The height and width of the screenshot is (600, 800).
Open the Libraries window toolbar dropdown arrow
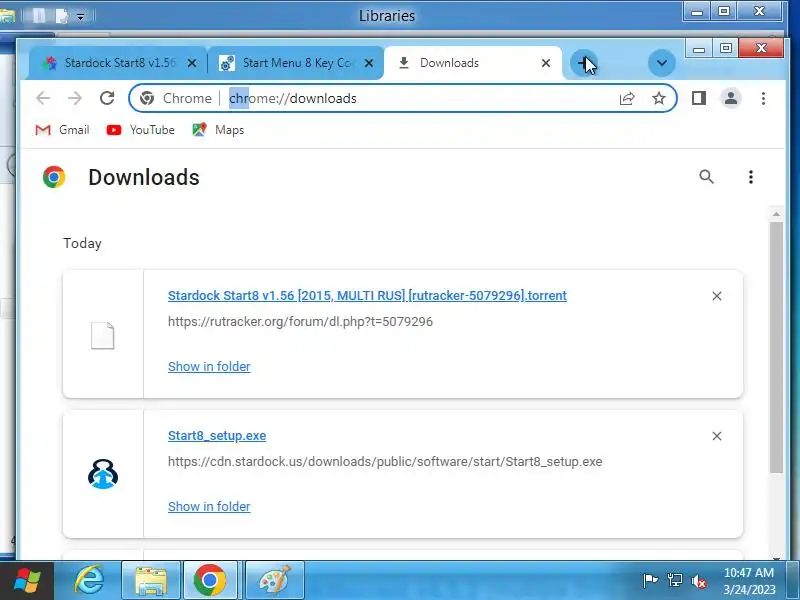[x=81, y=17]
